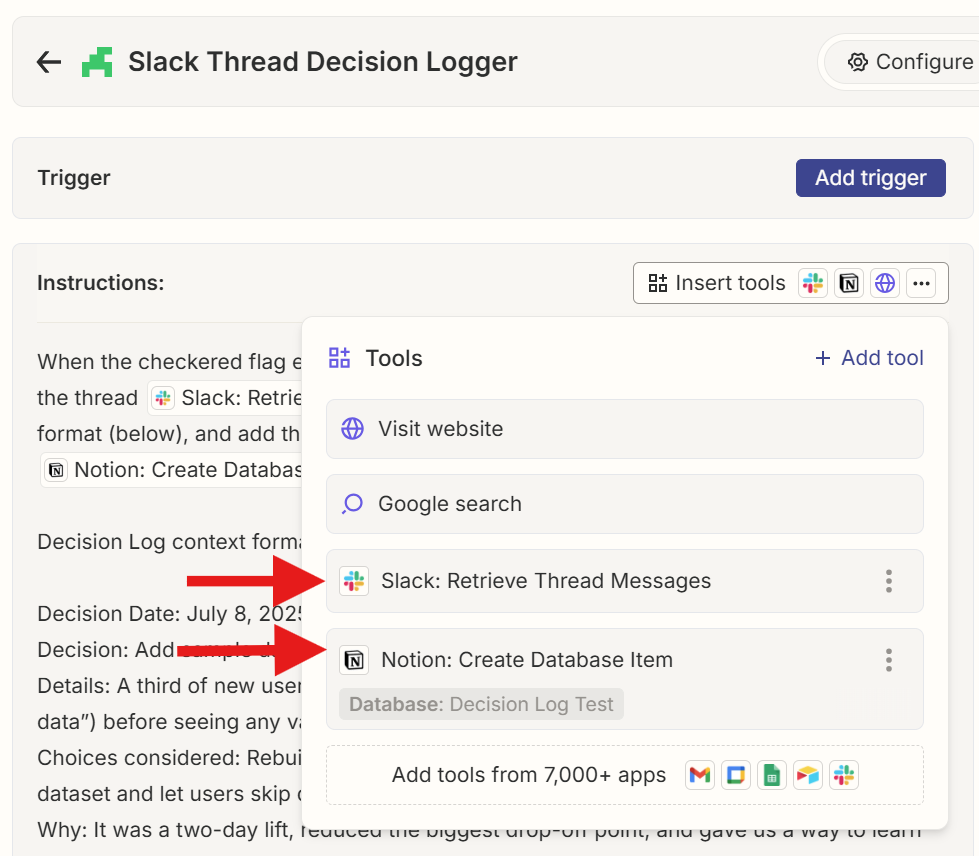
Task: Click the 'Why: It was a two-day lift' line
Action: pyautogui.click(x=480, y=830)
